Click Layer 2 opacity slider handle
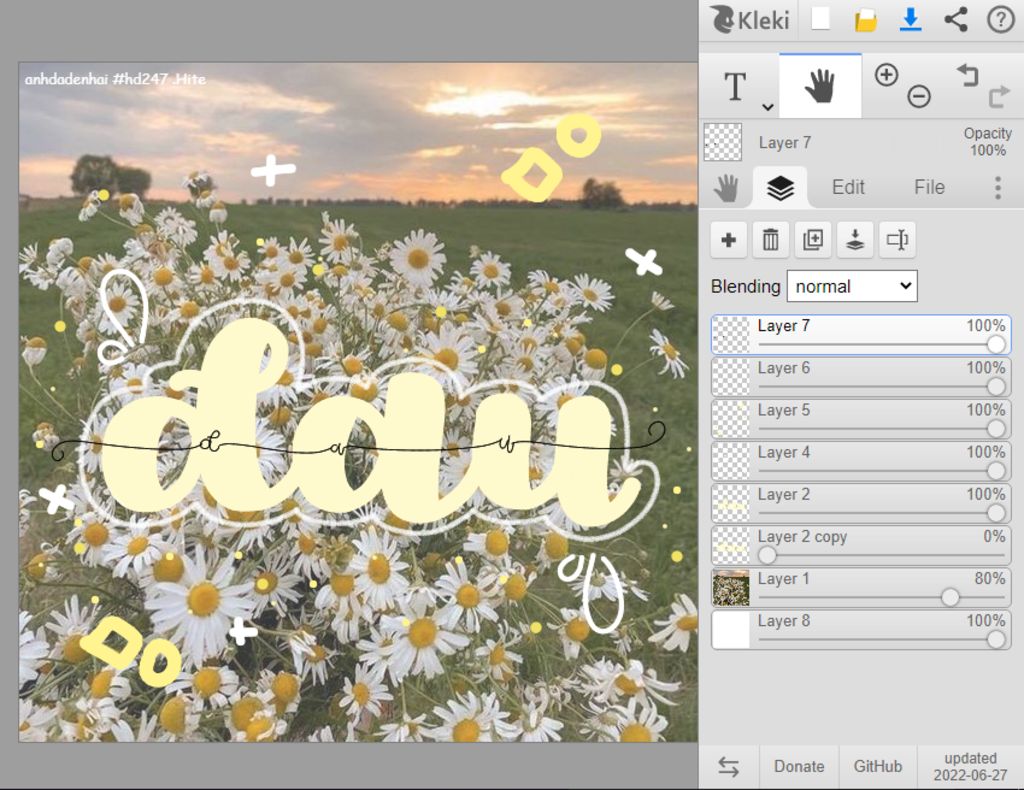 point(996,513)
